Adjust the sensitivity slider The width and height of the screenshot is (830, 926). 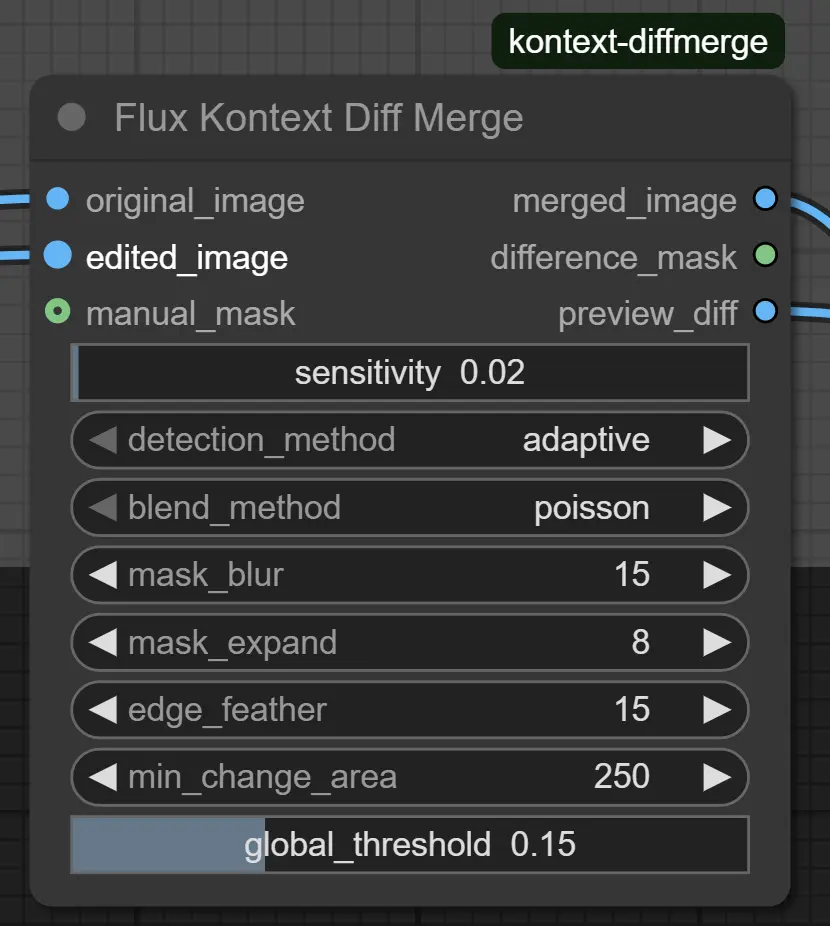click(410, 373)
